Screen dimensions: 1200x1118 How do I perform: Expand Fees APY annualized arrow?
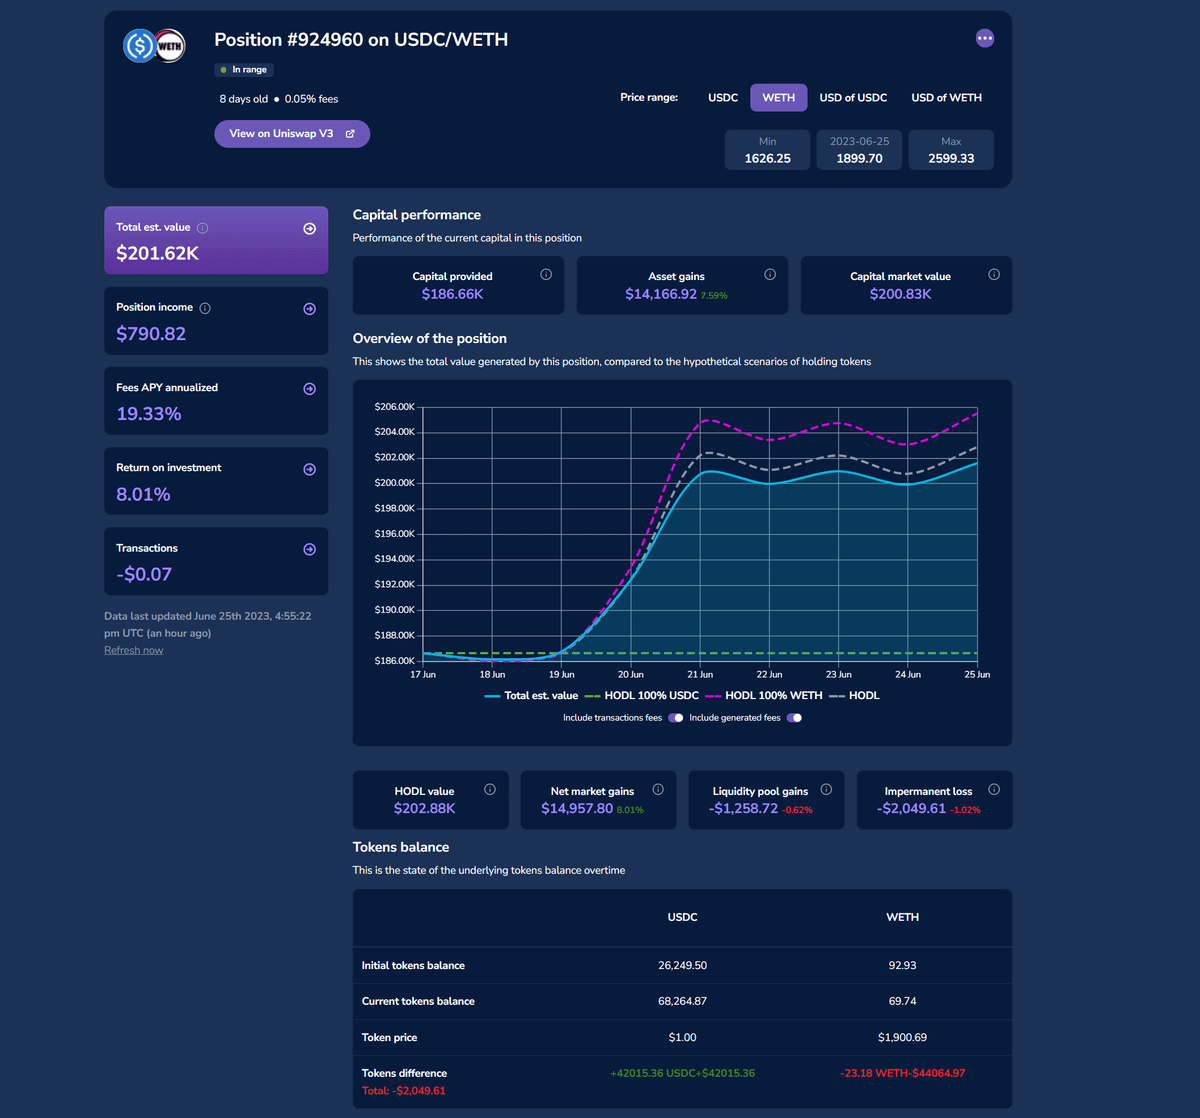[x=309, y=389]
